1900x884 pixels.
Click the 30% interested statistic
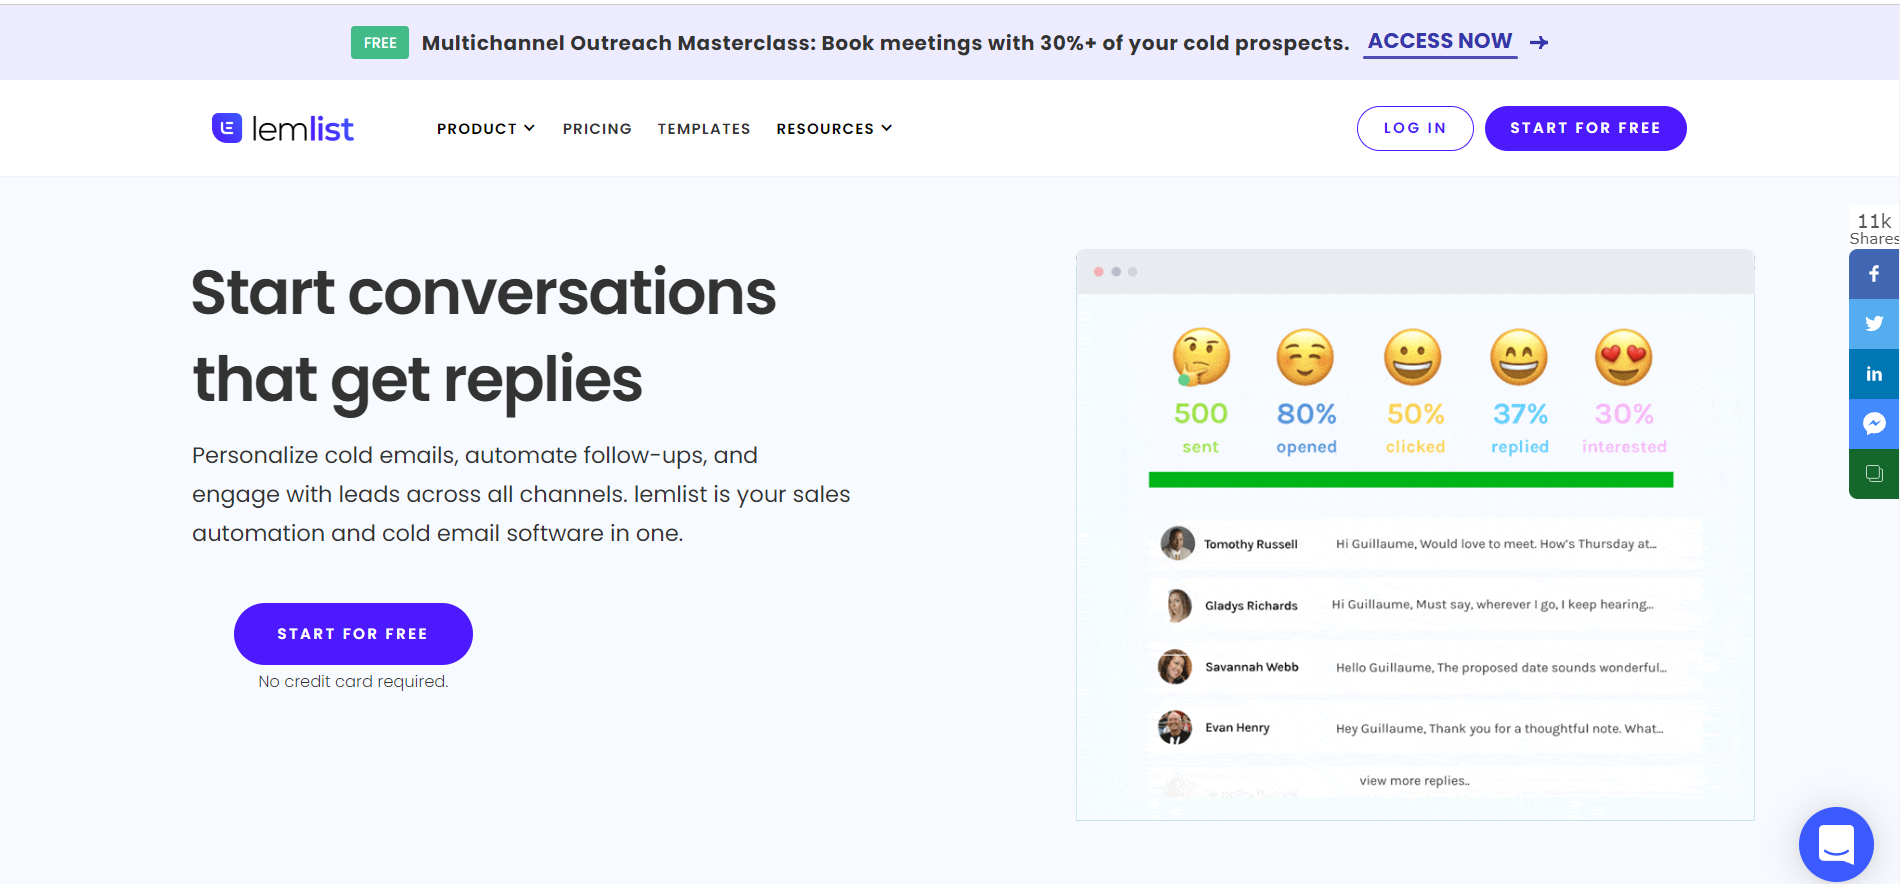click(x=1624, y=428)
